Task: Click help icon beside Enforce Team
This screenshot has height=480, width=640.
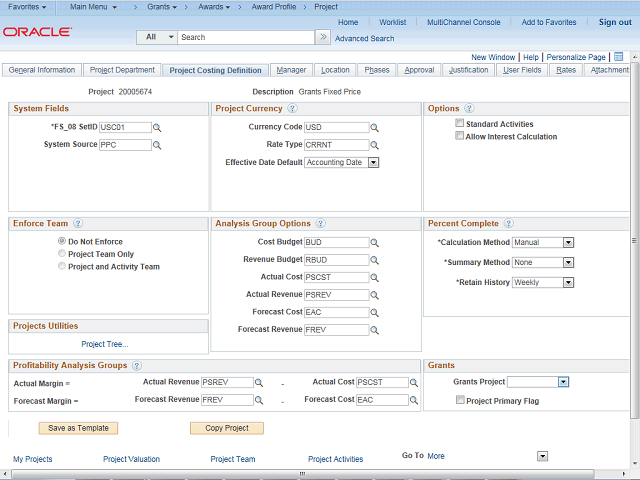Action: coord(78,224)
